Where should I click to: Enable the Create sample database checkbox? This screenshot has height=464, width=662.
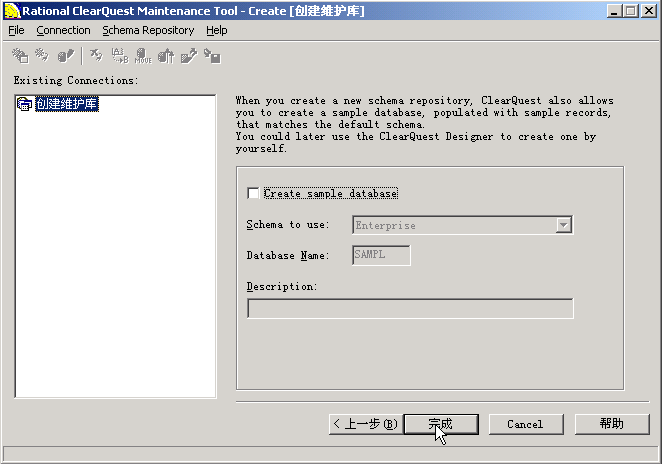[x=253, y=193]
